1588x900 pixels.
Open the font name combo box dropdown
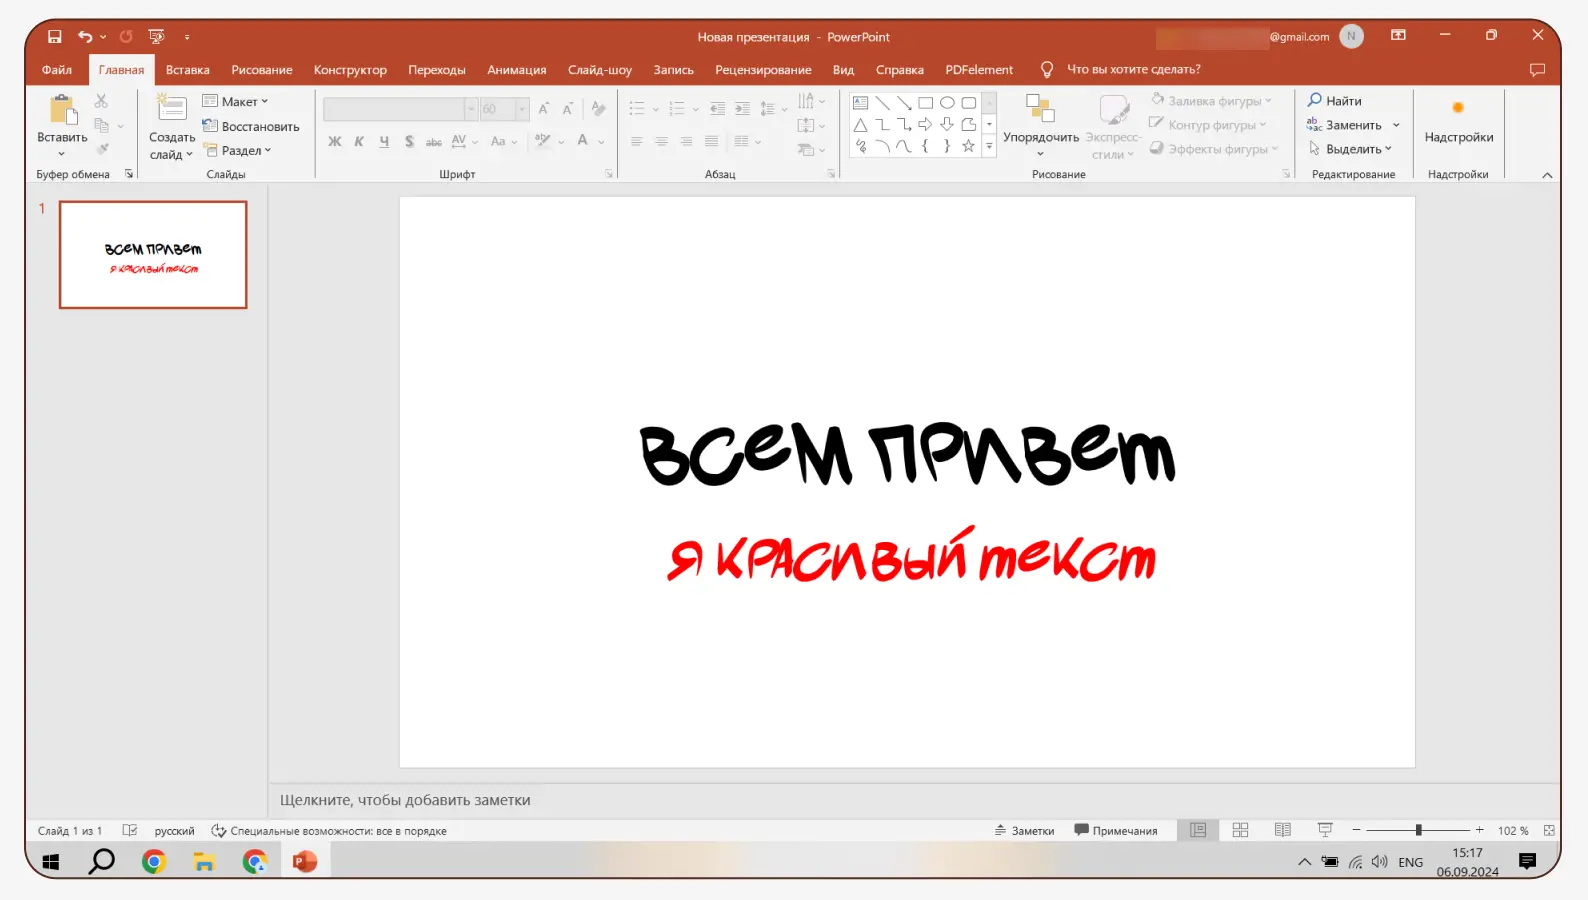point(471,109)
